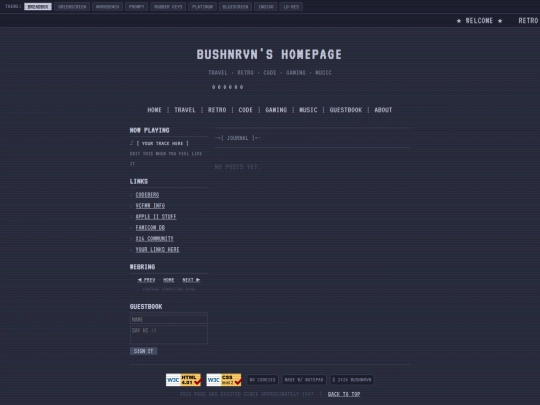Image resolution: width=540 pixels, height=405 pixels.
Task: Open the About page link
Action: [383, 110]
